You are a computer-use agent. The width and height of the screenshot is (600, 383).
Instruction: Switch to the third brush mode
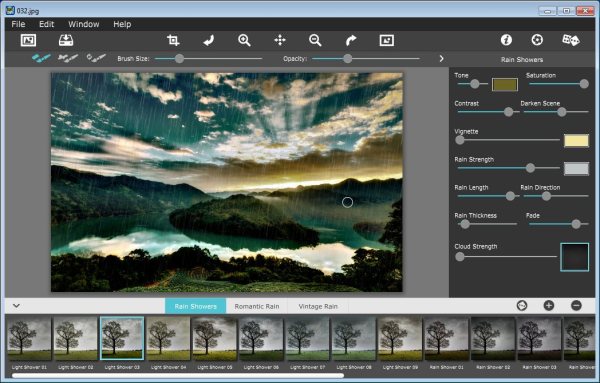click(x=96, y=58)
